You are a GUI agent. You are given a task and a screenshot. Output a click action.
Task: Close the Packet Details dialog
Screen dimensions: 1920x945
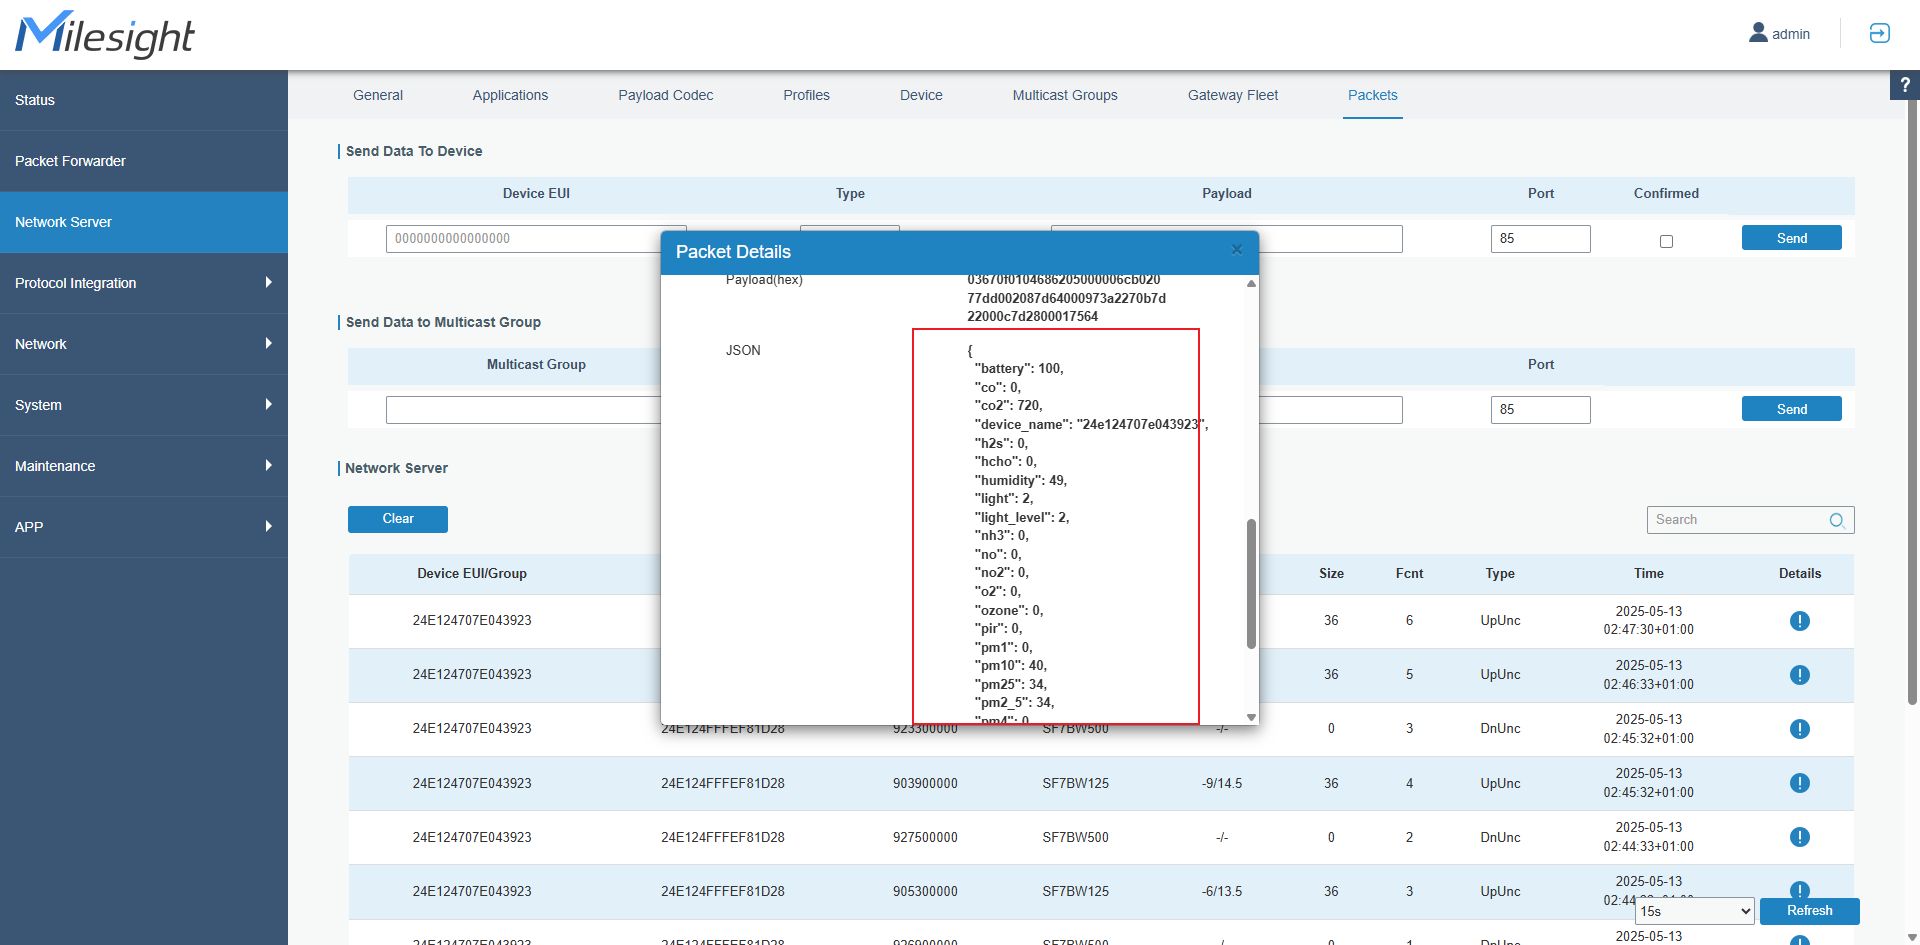coord(1237,250)
